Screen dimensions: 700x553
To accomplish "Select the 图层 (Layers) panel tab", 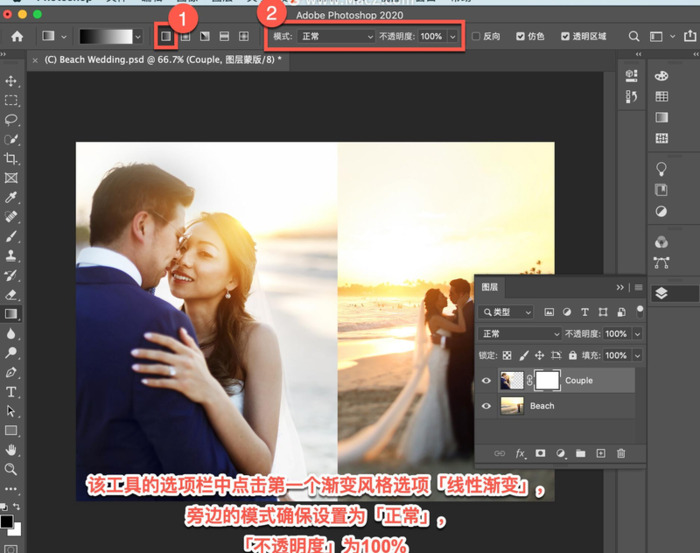I will click(489, 287).
